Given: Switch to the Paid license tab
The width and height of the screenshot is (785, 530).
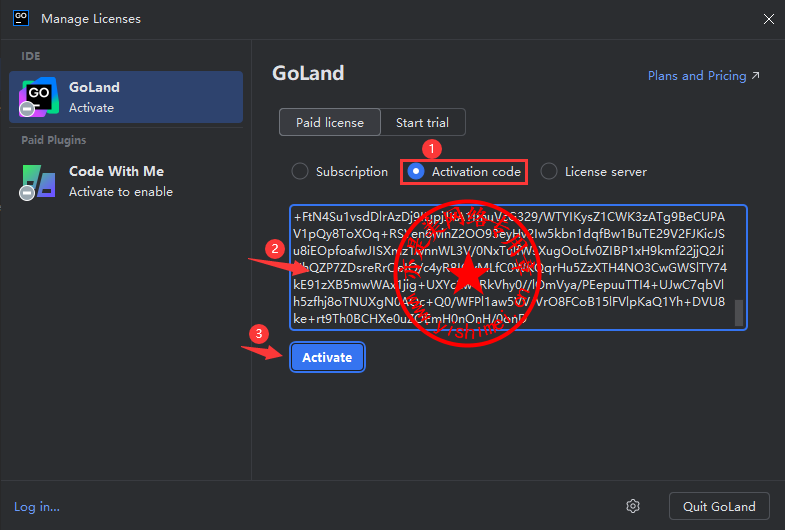Looking at the screenshot, I should coord(329,122).
